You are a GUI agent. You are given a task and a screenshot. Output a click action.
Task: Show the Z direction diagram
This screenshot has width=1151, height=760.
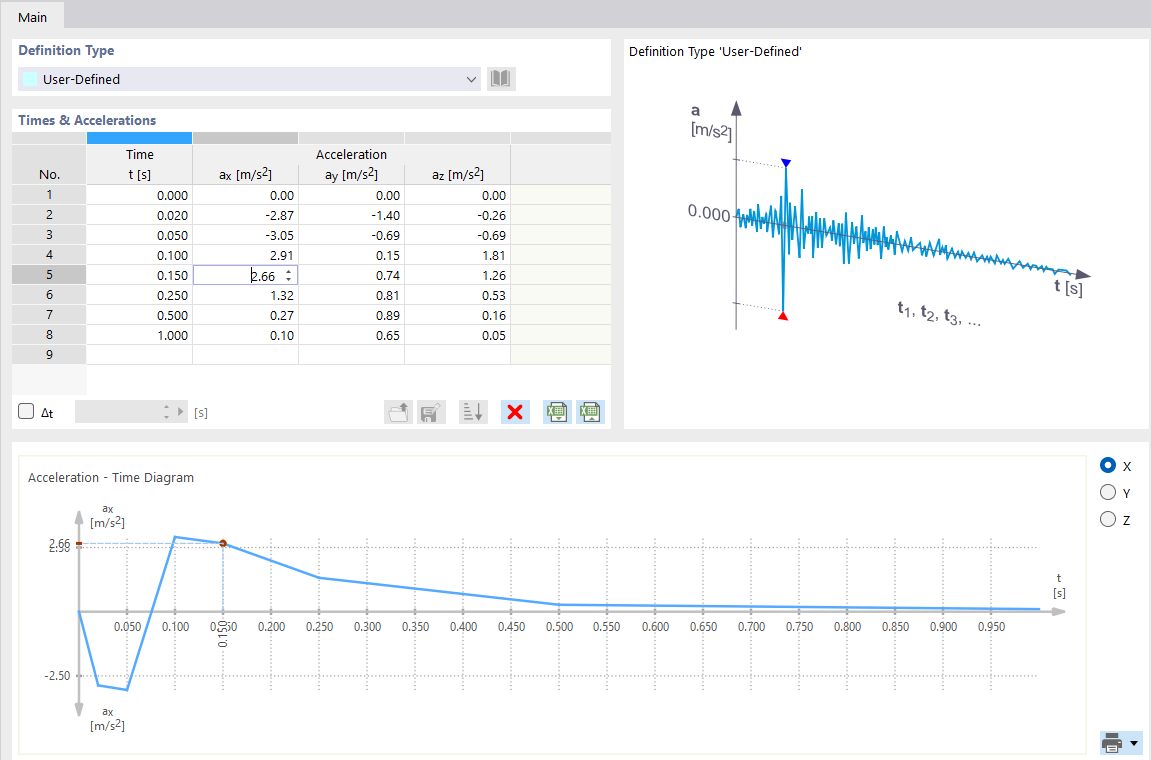pyautogui.click(x=1107, y=518)
